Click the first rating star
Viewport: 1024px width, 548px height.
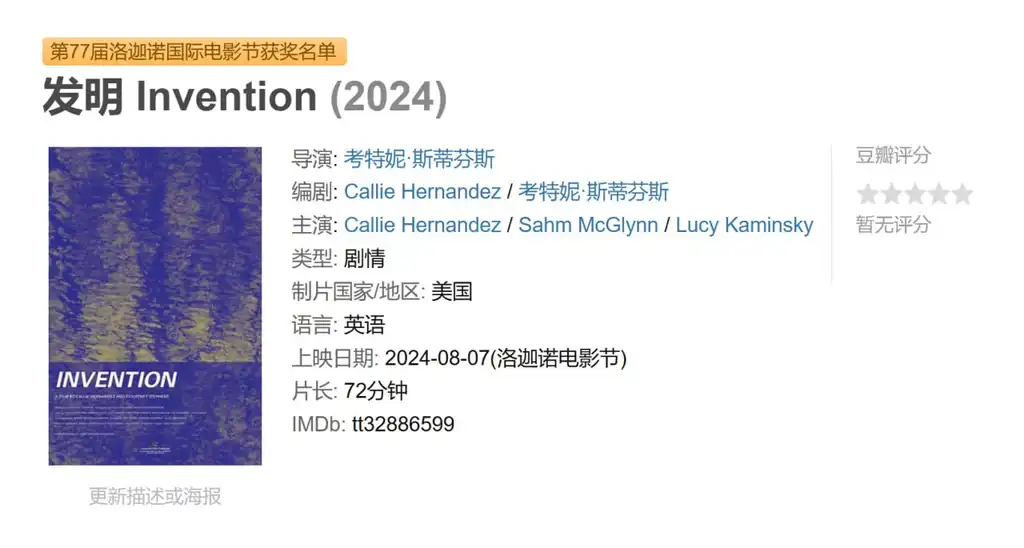(x=867, y=194)
